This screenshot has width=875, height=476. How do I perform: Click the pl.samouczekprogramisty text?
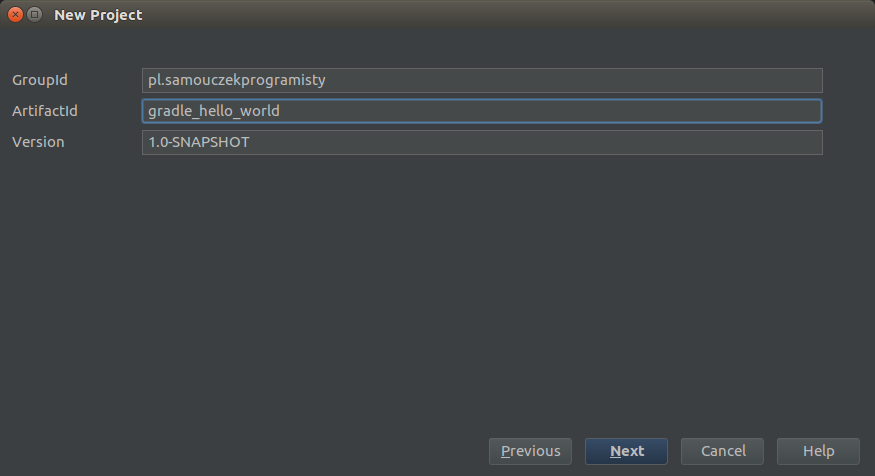coord(237,80)
